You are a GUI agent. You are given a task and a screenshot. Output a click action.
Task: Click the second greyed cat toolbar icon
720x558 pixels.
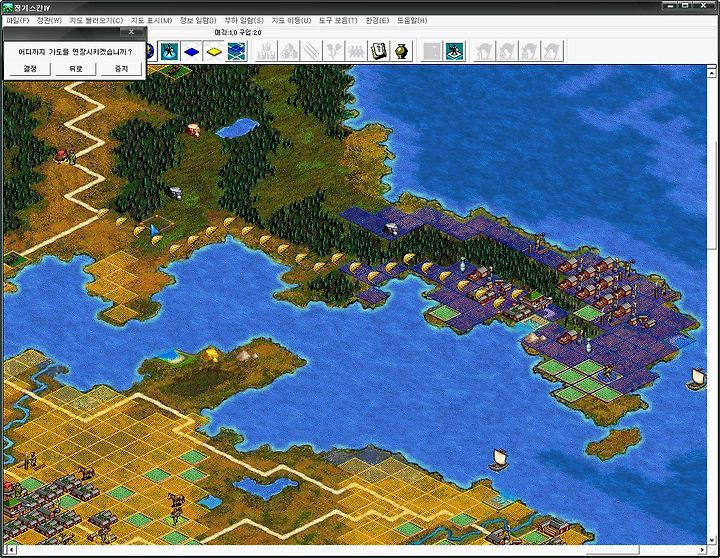click(507, 51)
